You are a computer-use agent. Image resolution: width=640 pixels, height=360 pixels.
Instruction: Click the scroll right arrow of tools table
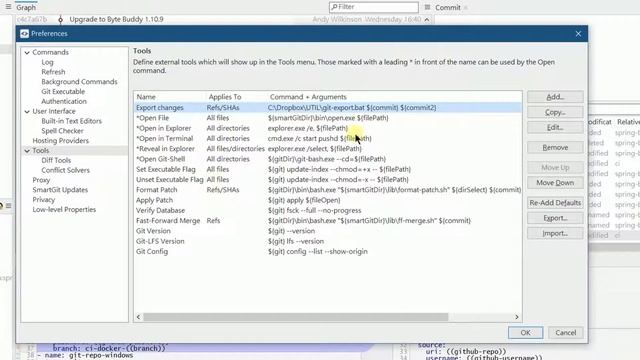517,317
